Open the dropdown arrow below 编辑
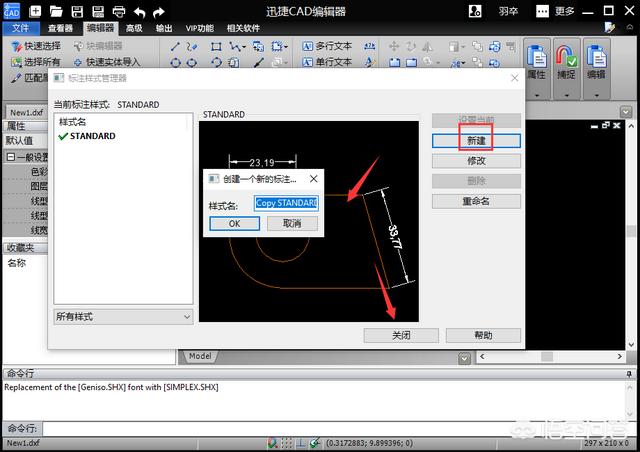The height and width of the screenshot is (452, 640). coord(596,95)
